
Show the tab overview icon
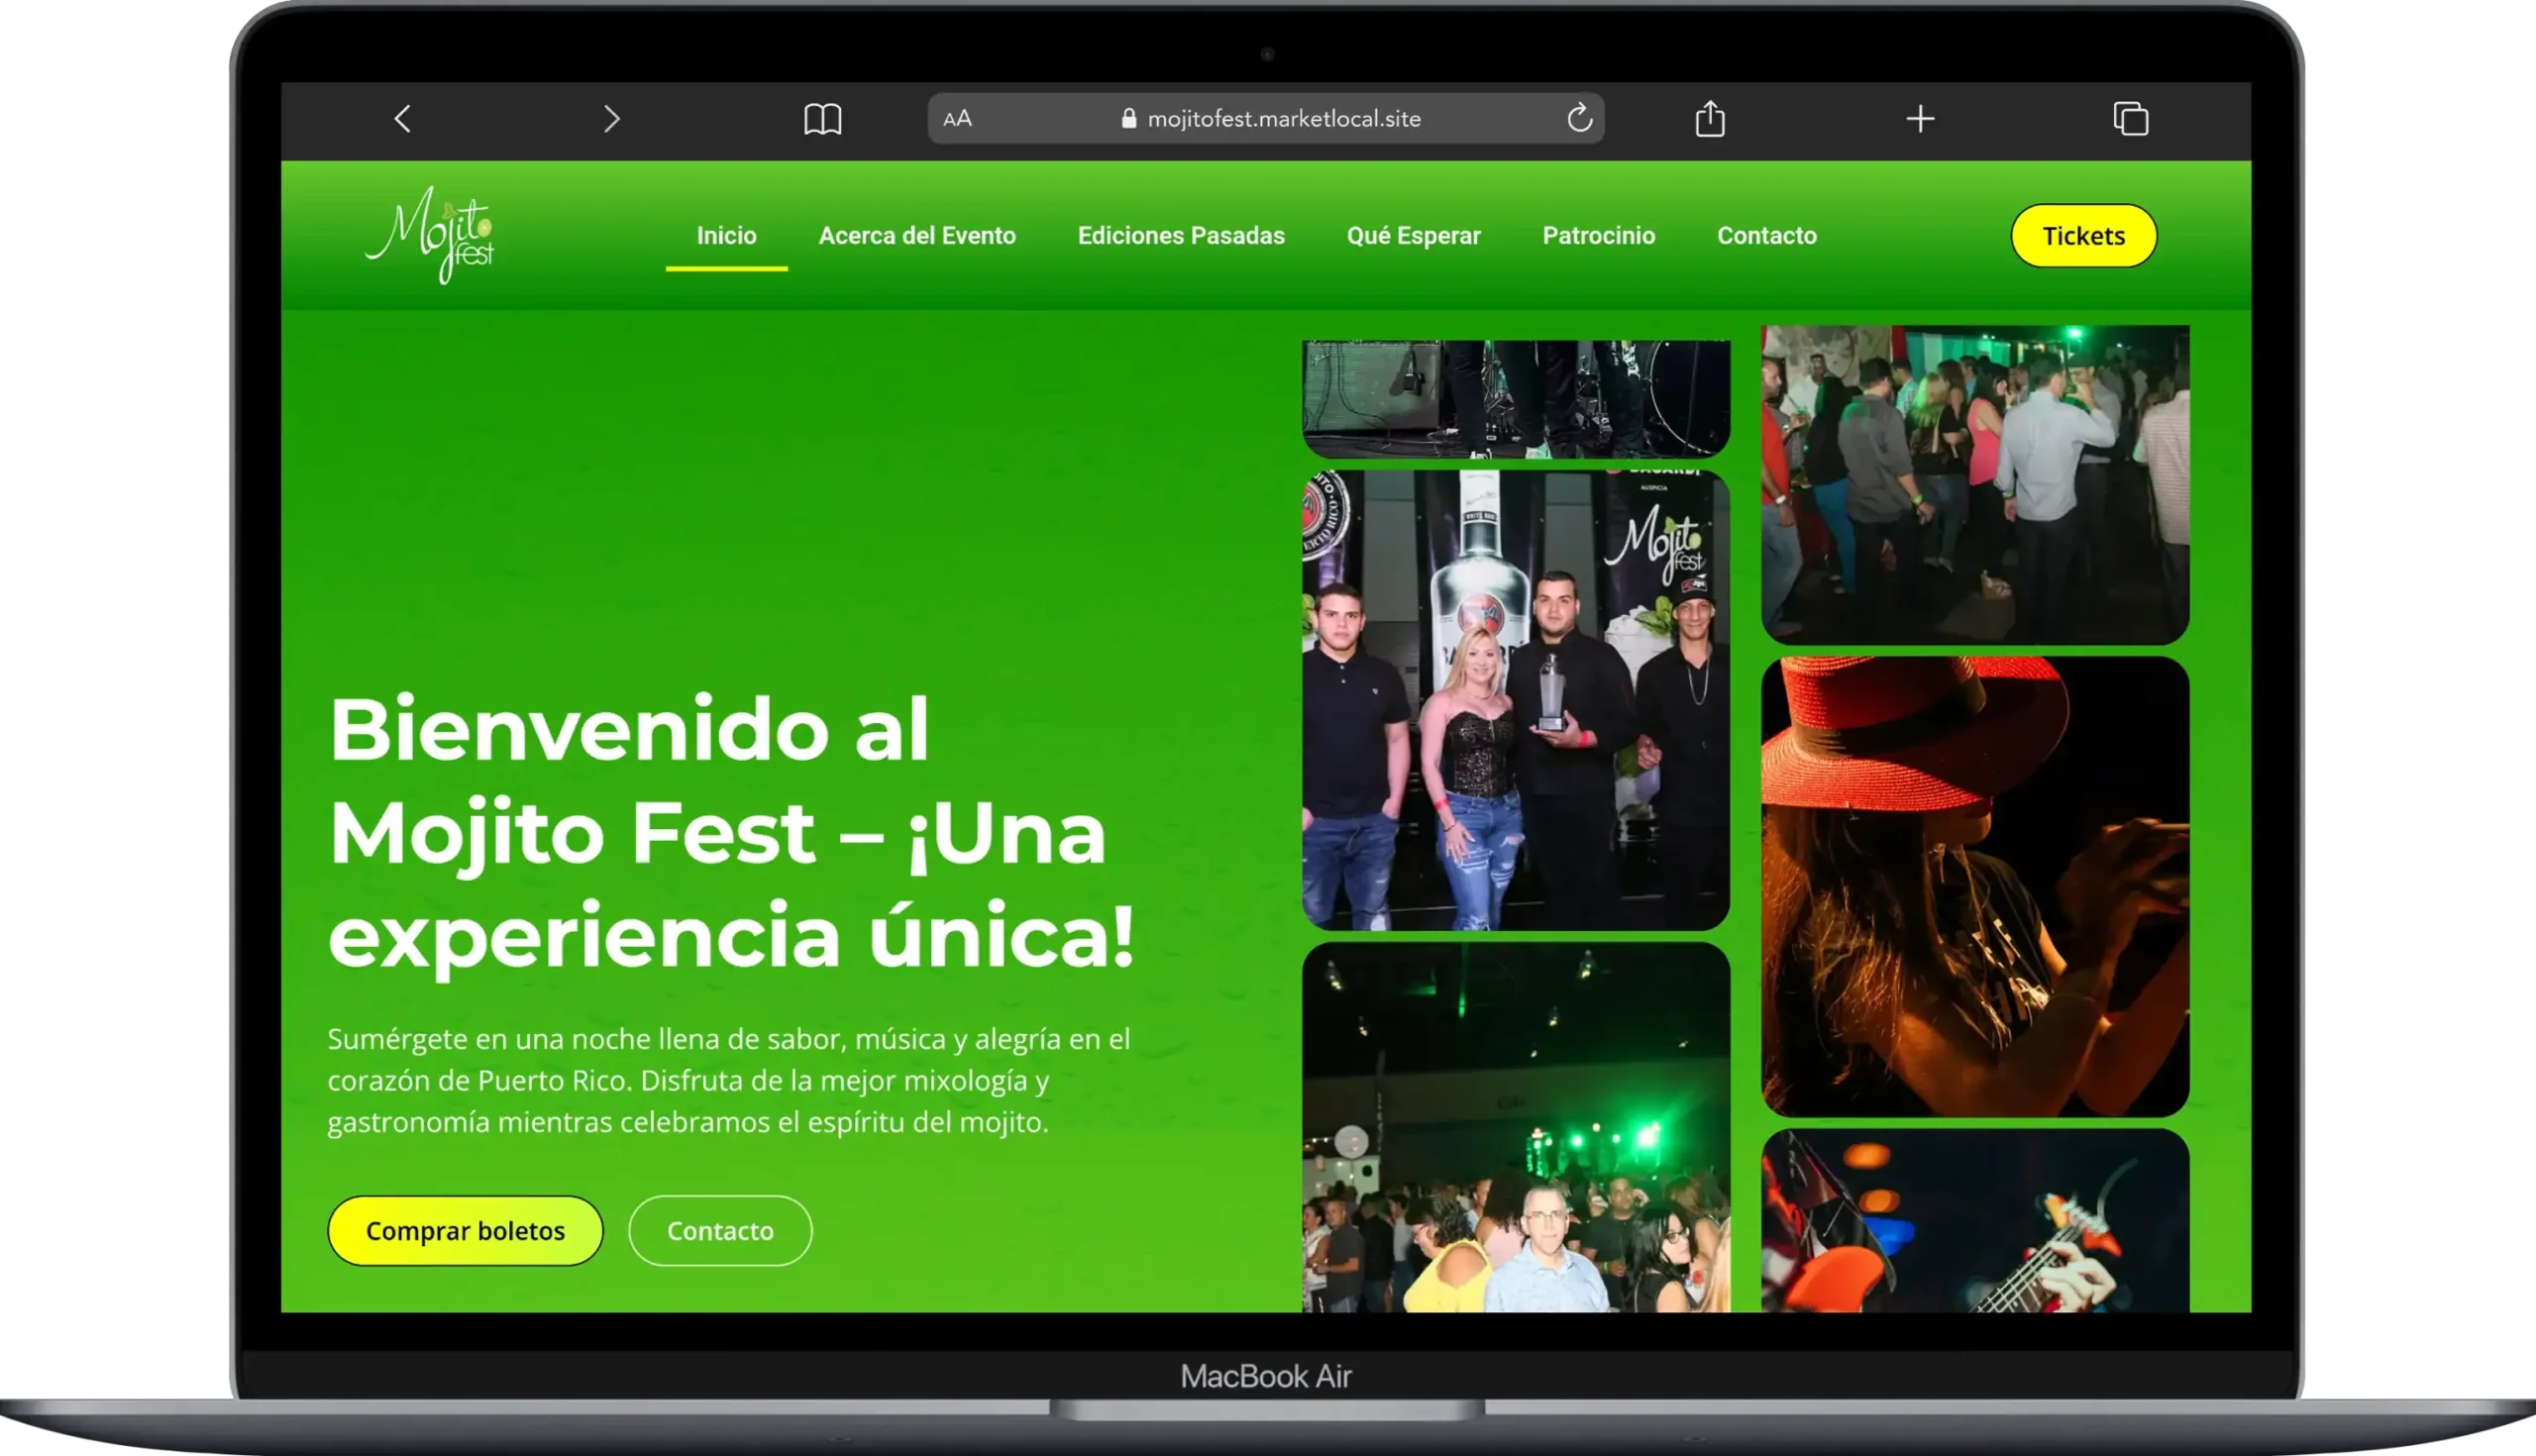2130,119
